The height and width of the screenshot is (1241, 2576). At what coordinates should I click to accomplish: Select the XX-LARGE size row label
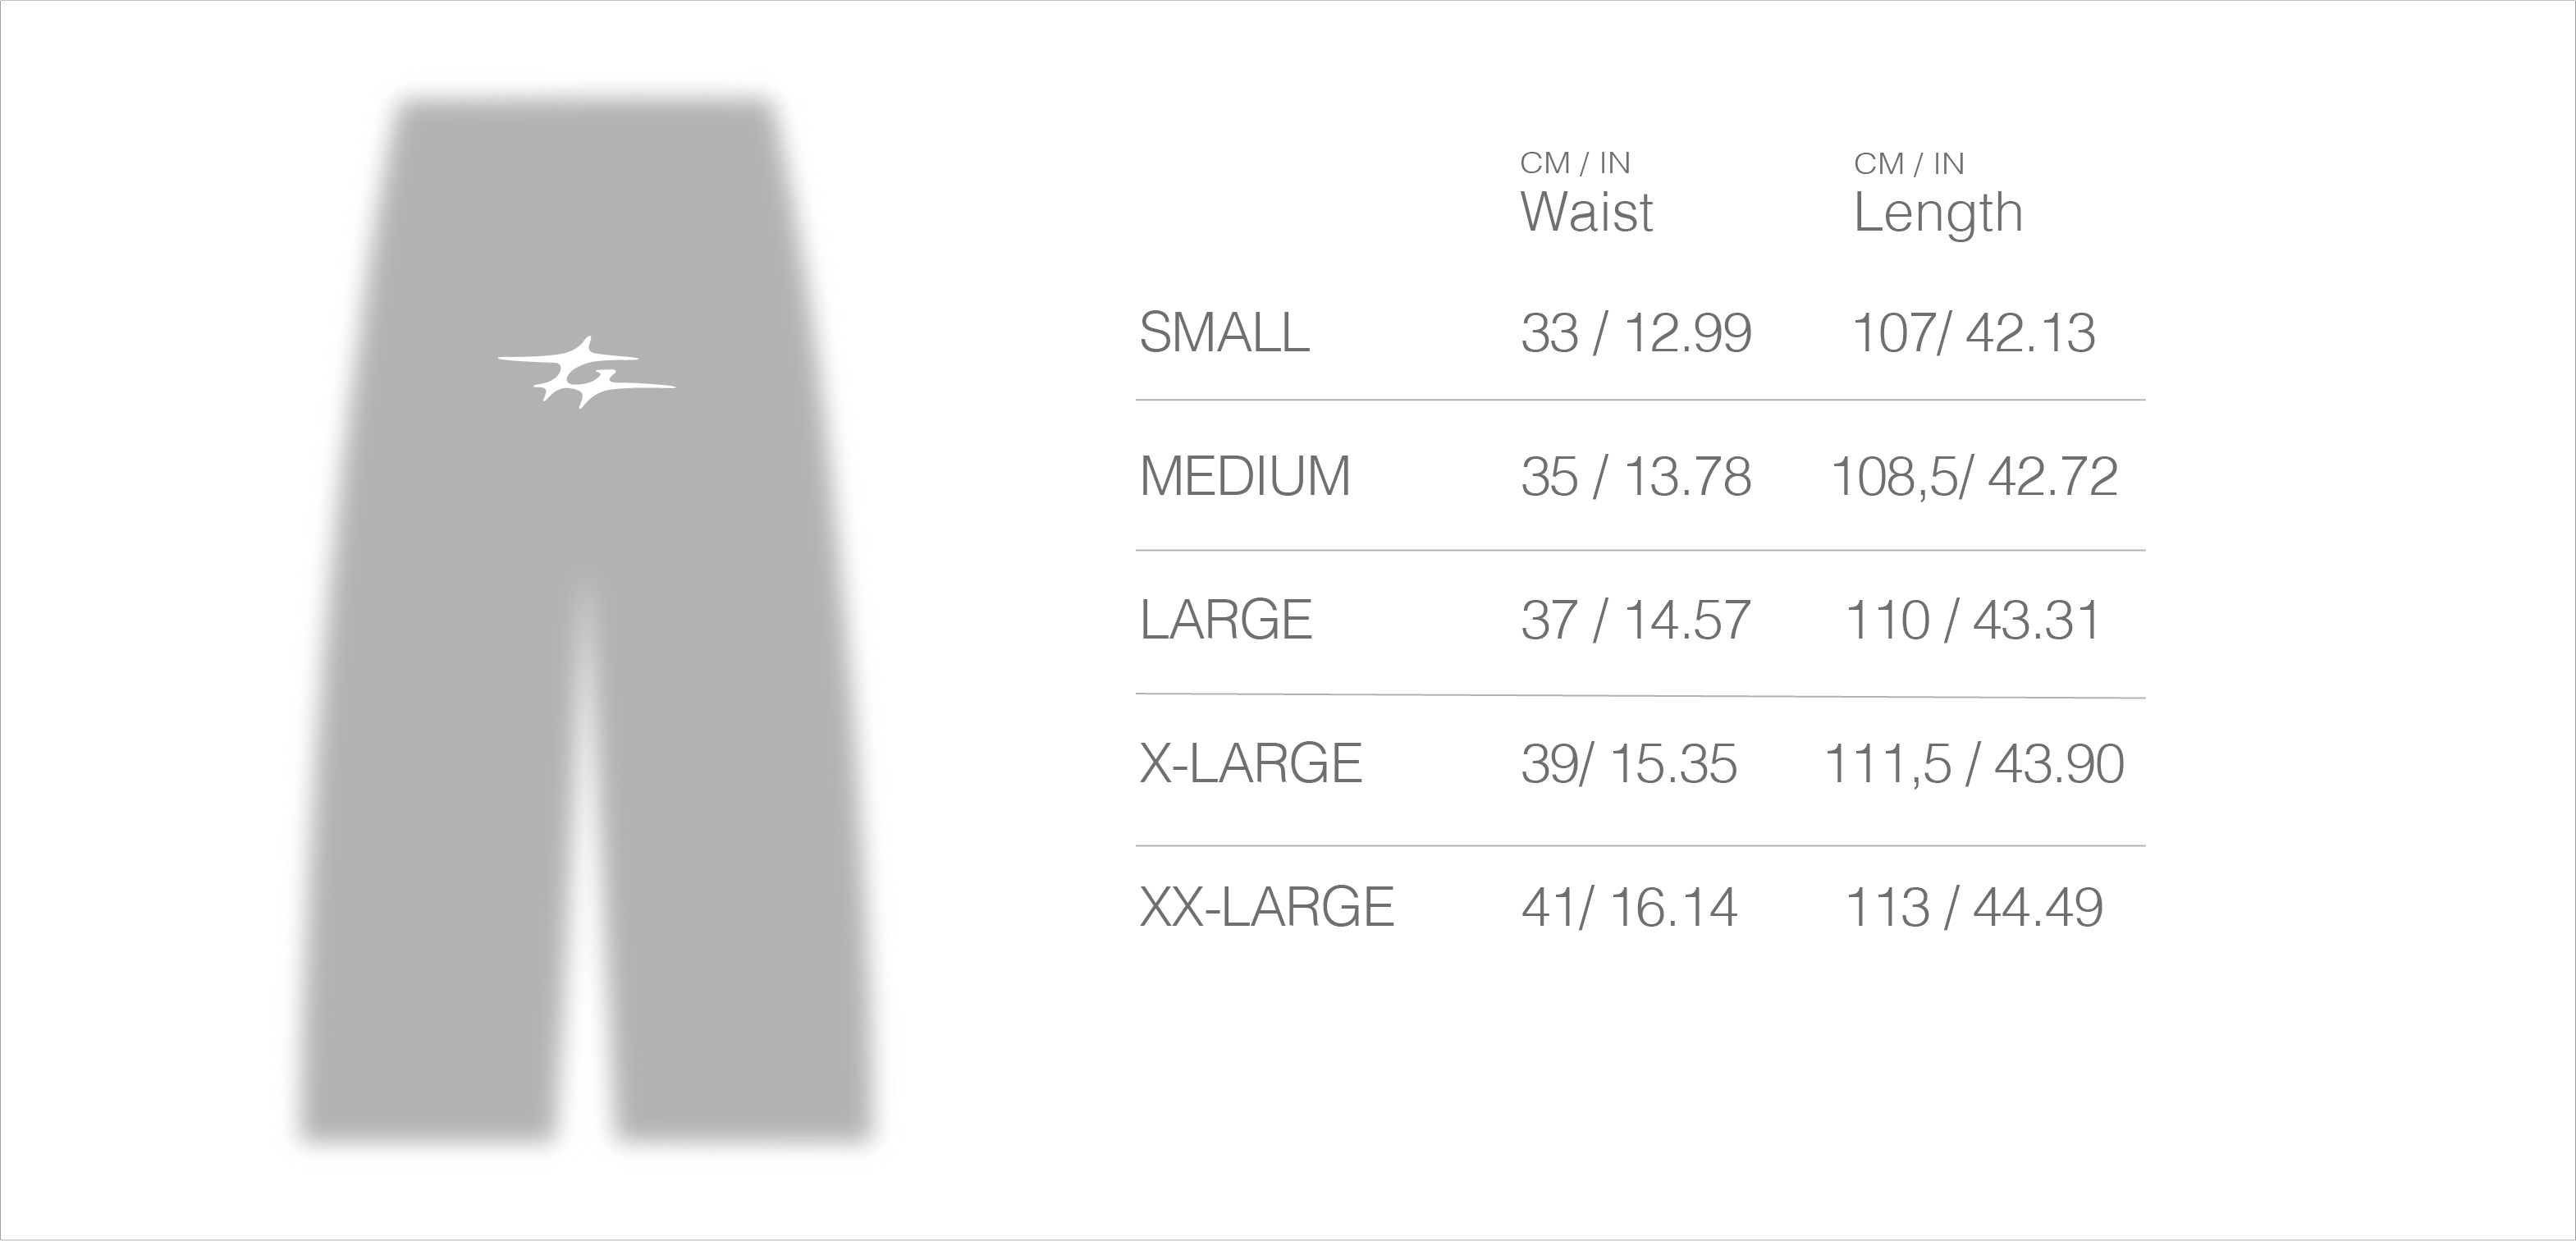tap(1267, 907)
